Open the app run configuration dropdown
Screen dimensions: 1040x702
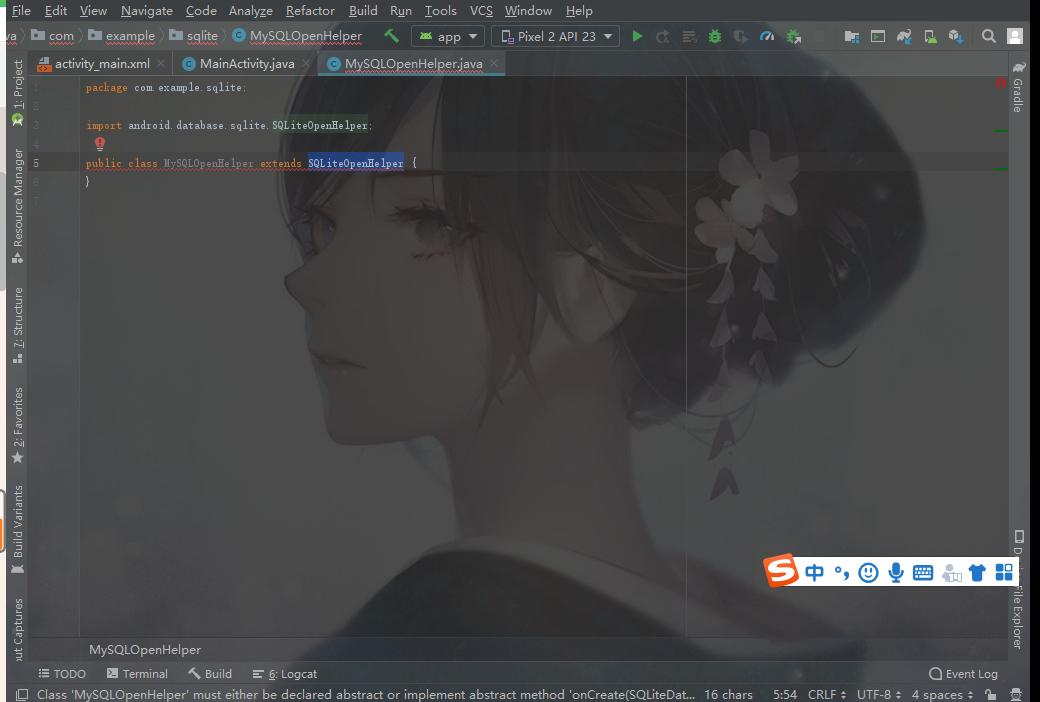pyautogui.click(x=448, y=36)
